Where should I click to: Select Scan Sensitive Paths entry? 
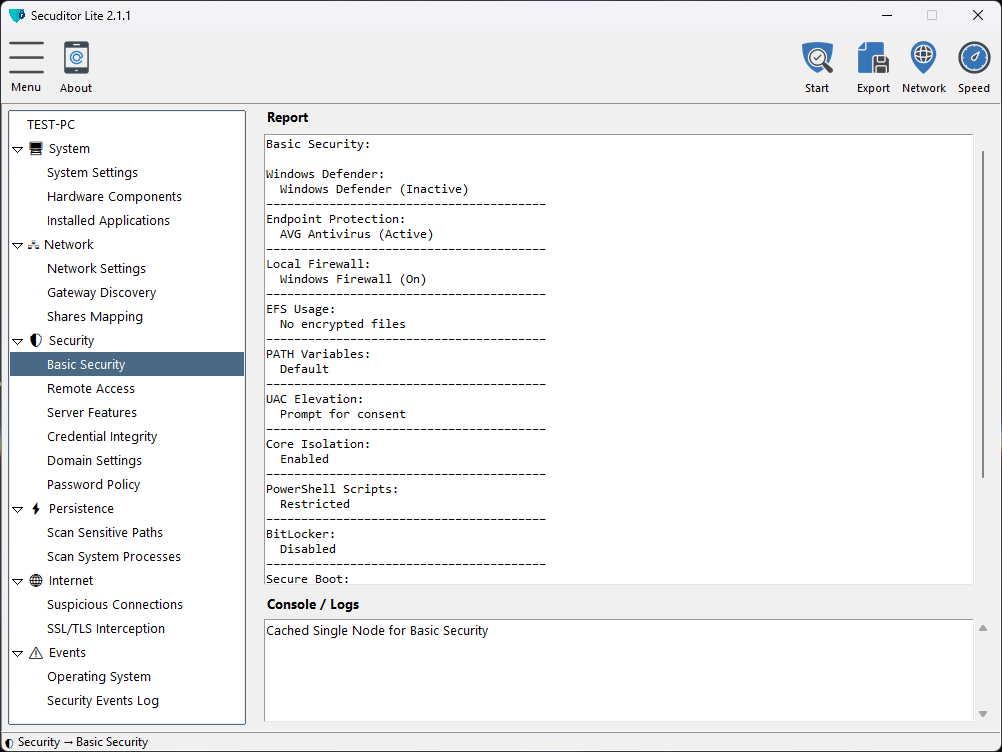(105, 533)
